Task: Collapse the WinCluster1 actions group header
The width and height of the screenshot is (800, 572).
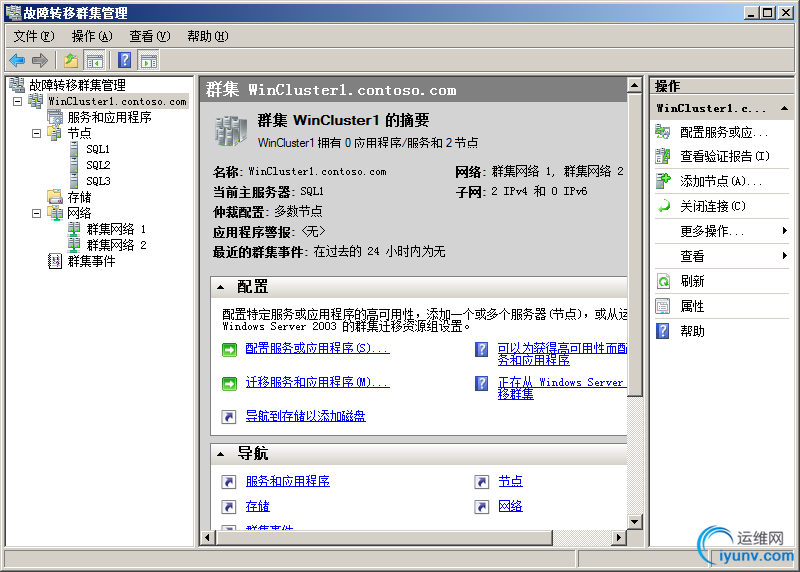Action: (x=784, y=108)
